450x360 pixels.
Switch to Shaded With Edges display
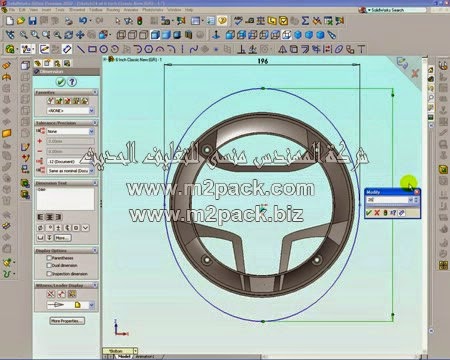[x=155, y=35]
